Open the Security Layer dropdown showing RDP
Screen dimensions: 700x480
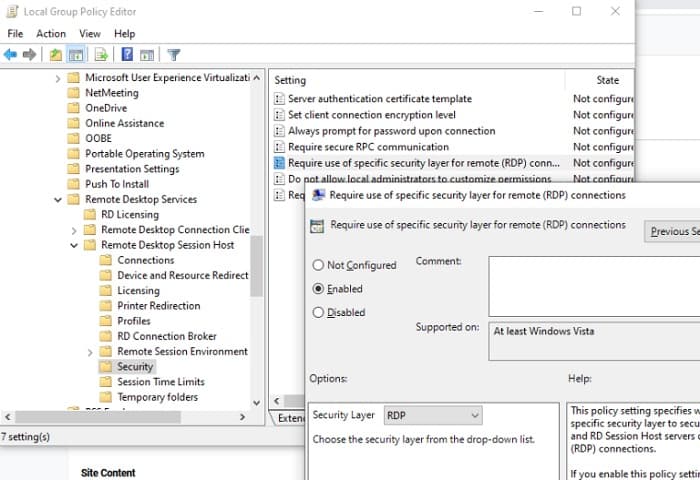pyautogui.click(x=433, y=416)
